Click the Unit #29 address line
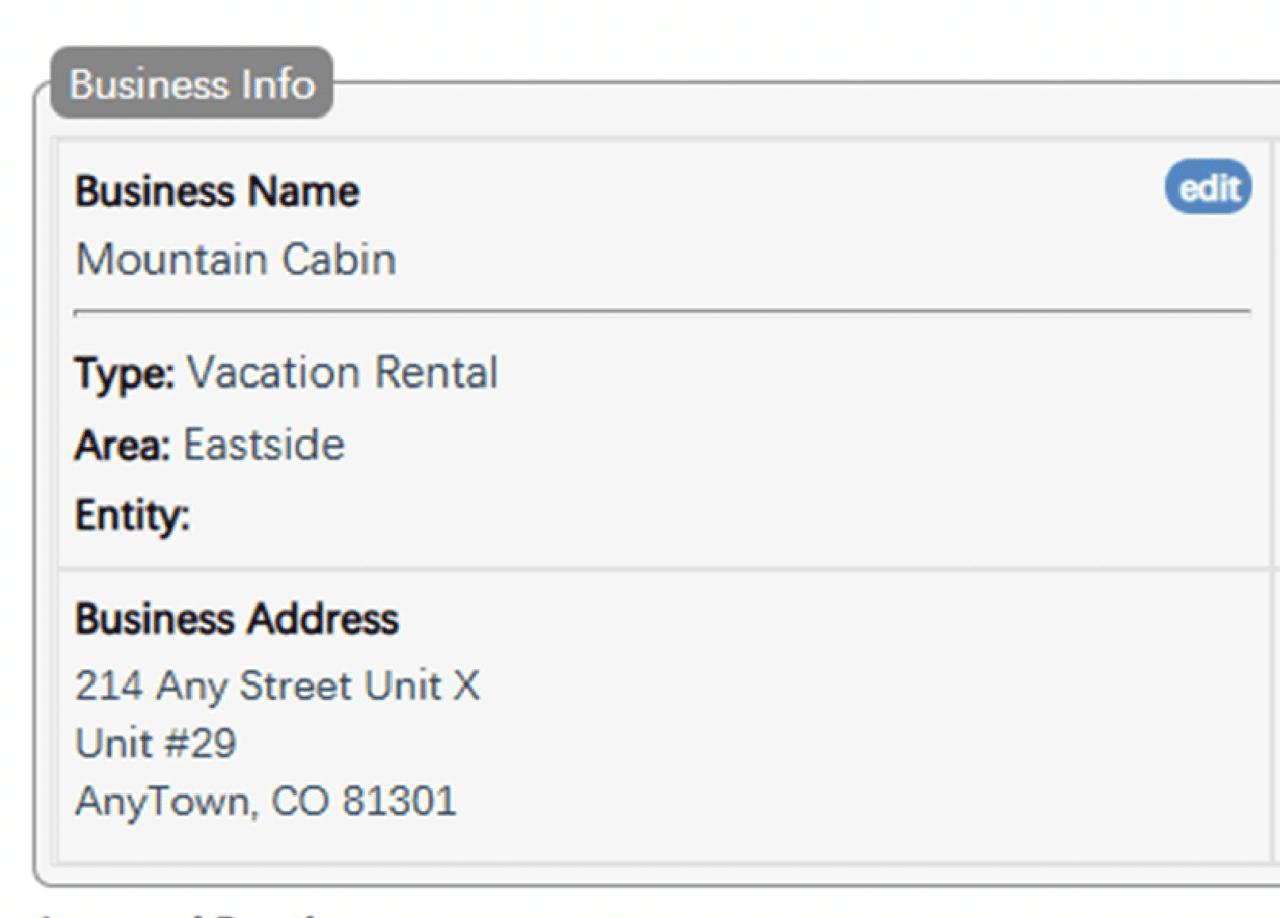This screenshot has height=918, width=1280. coord(156,743)
